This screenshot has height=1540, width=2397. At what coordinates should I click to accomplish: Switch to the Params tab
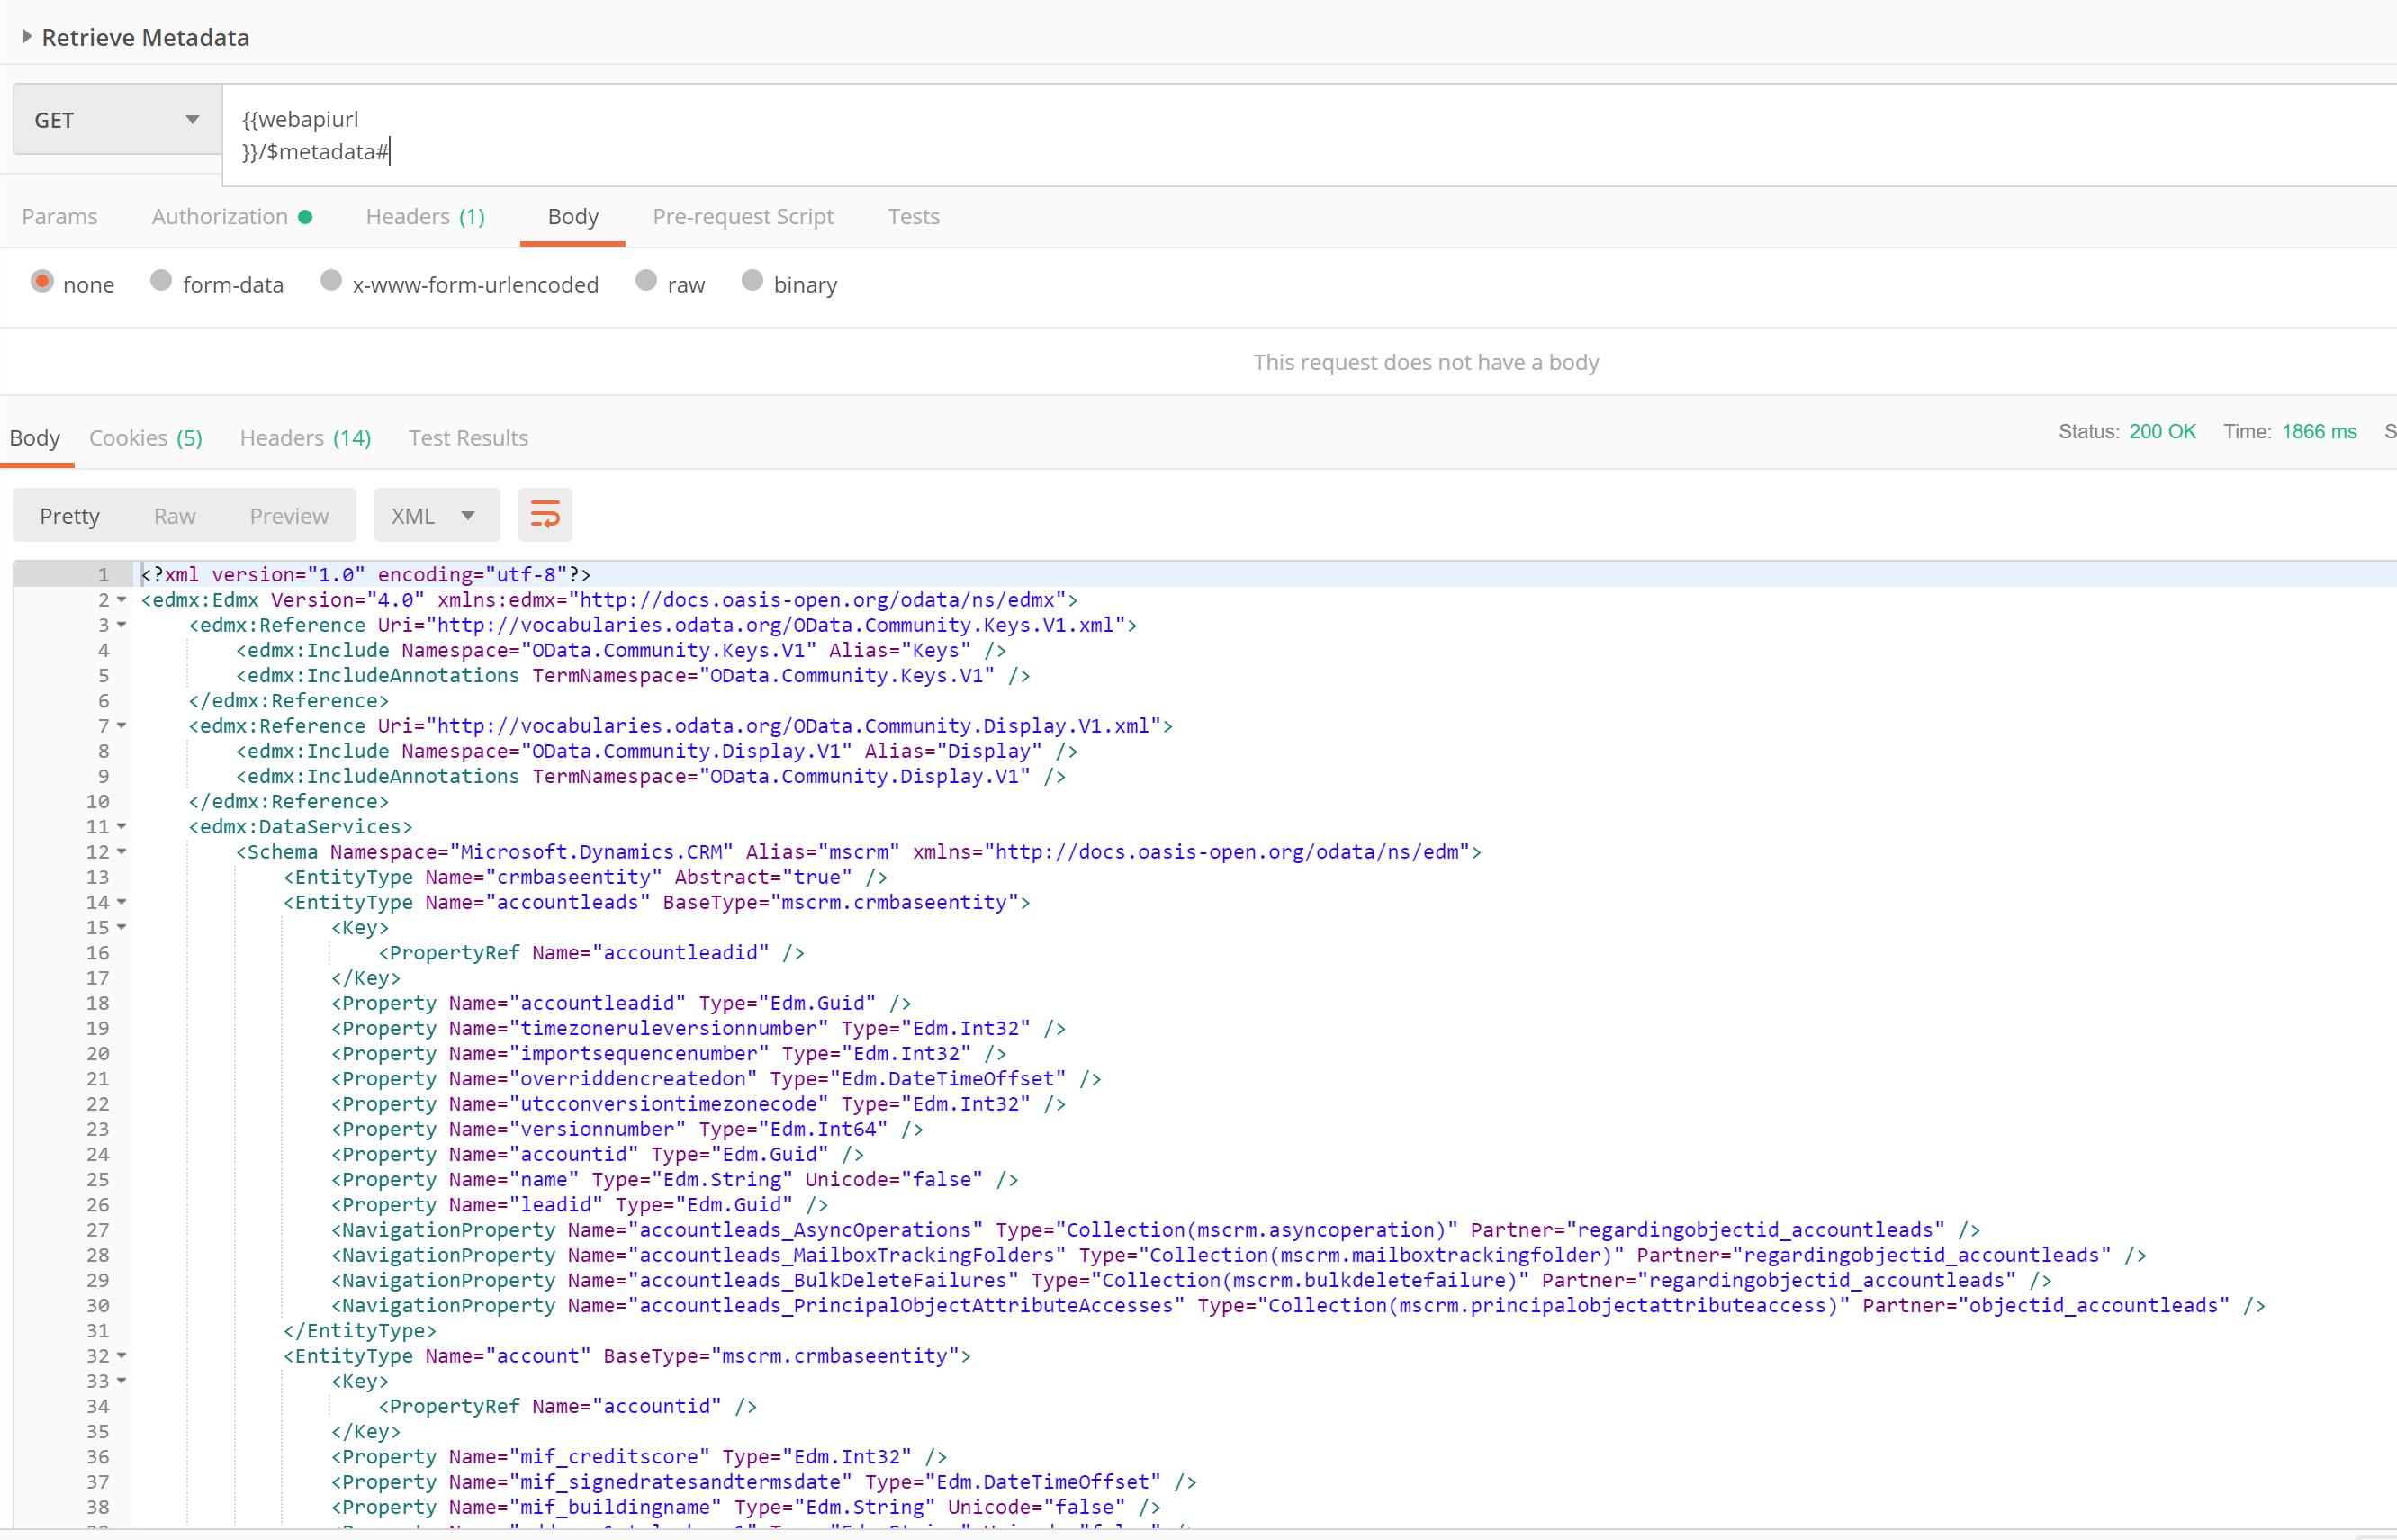(x=60, y=217)
